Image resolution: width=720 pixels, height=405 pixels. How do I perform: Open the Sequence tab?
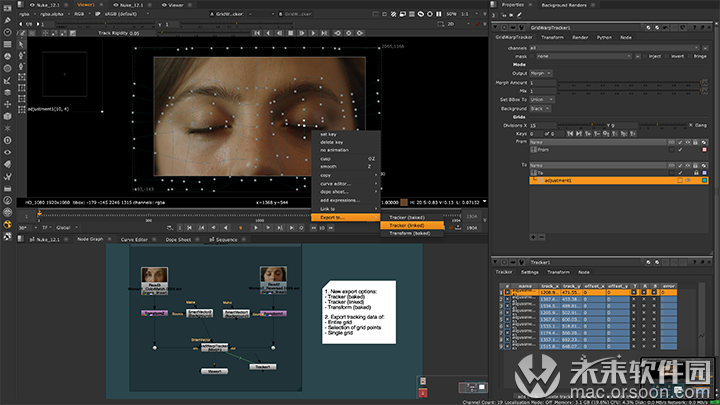pyautogui.click(x=224, y=239)
